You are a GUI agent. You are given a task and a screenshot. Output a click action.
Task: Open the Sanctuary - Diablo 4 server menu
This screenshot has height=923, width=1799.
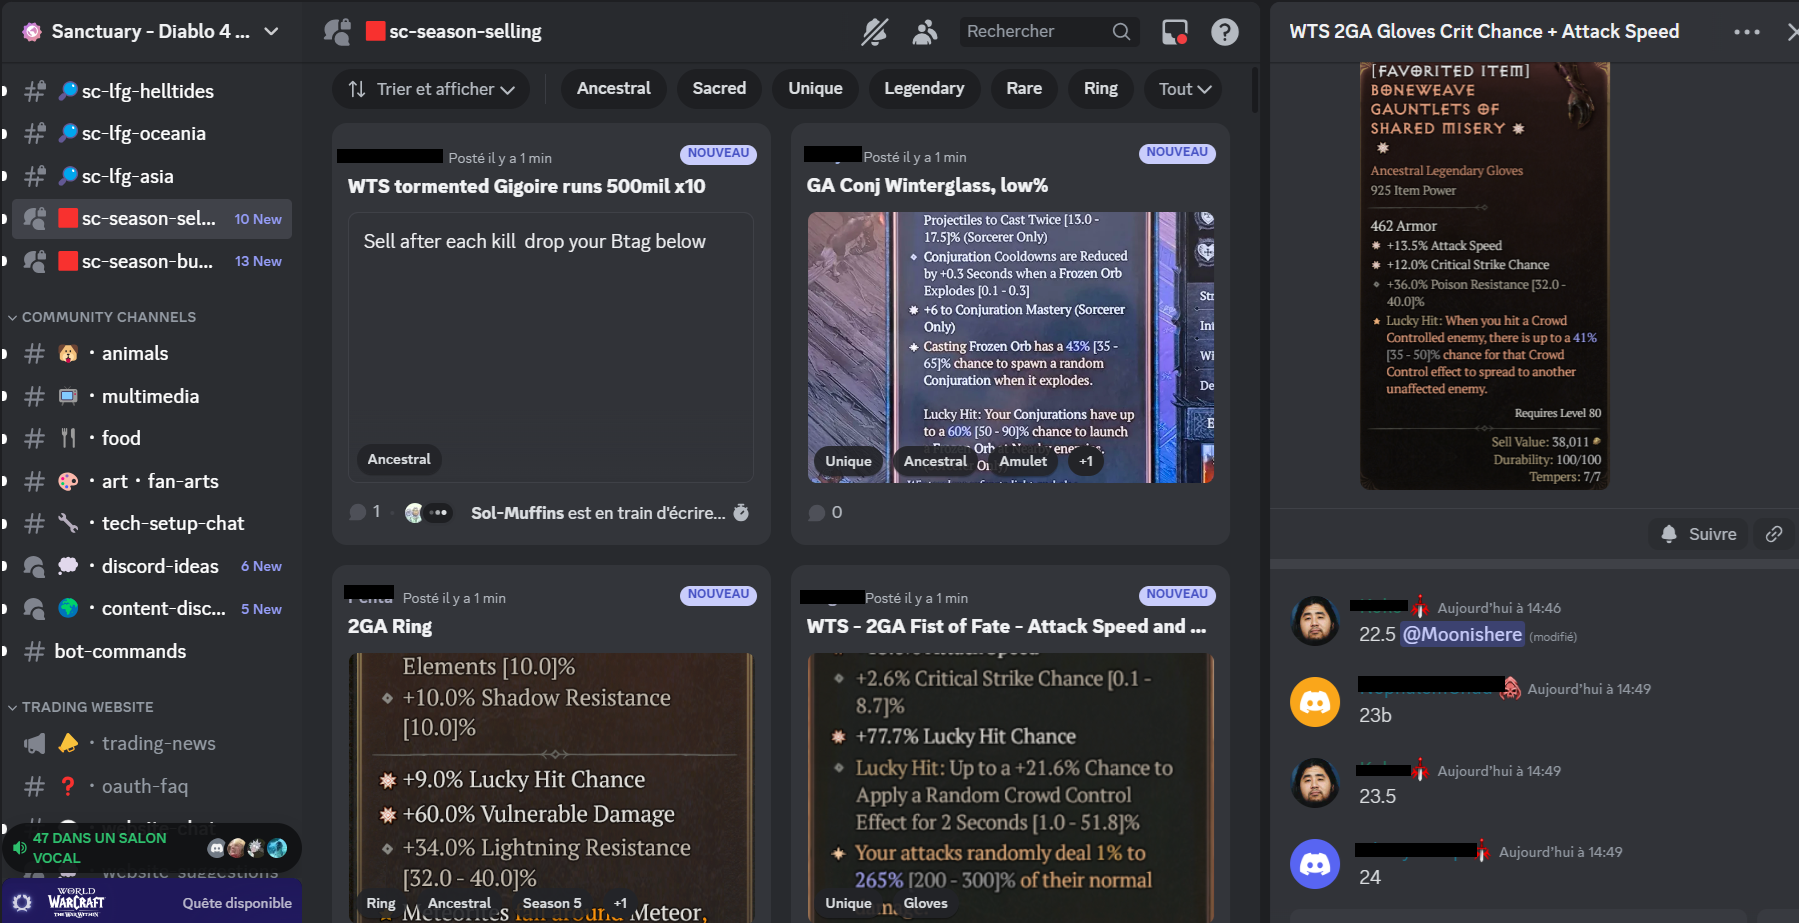pos(150,31)
